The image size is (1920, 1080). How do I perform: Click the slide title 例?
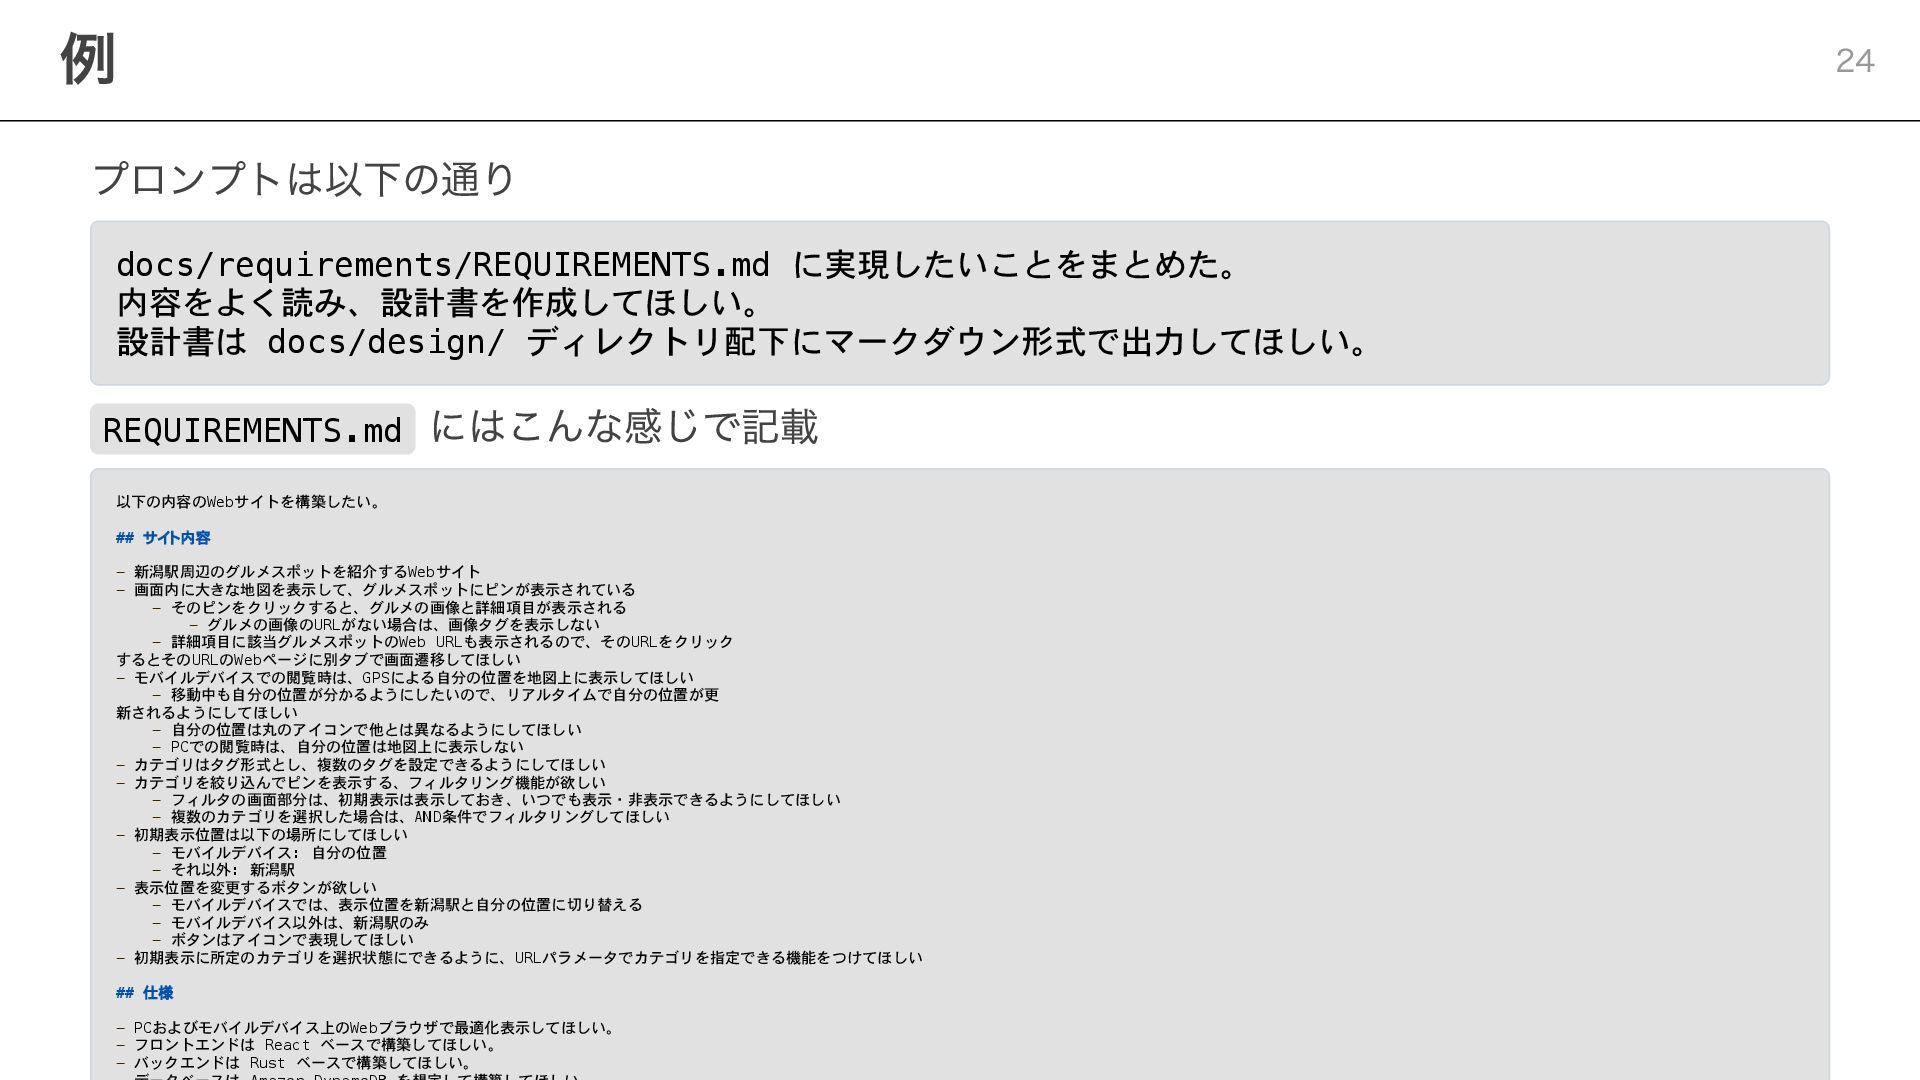click(x=88, y=59)
